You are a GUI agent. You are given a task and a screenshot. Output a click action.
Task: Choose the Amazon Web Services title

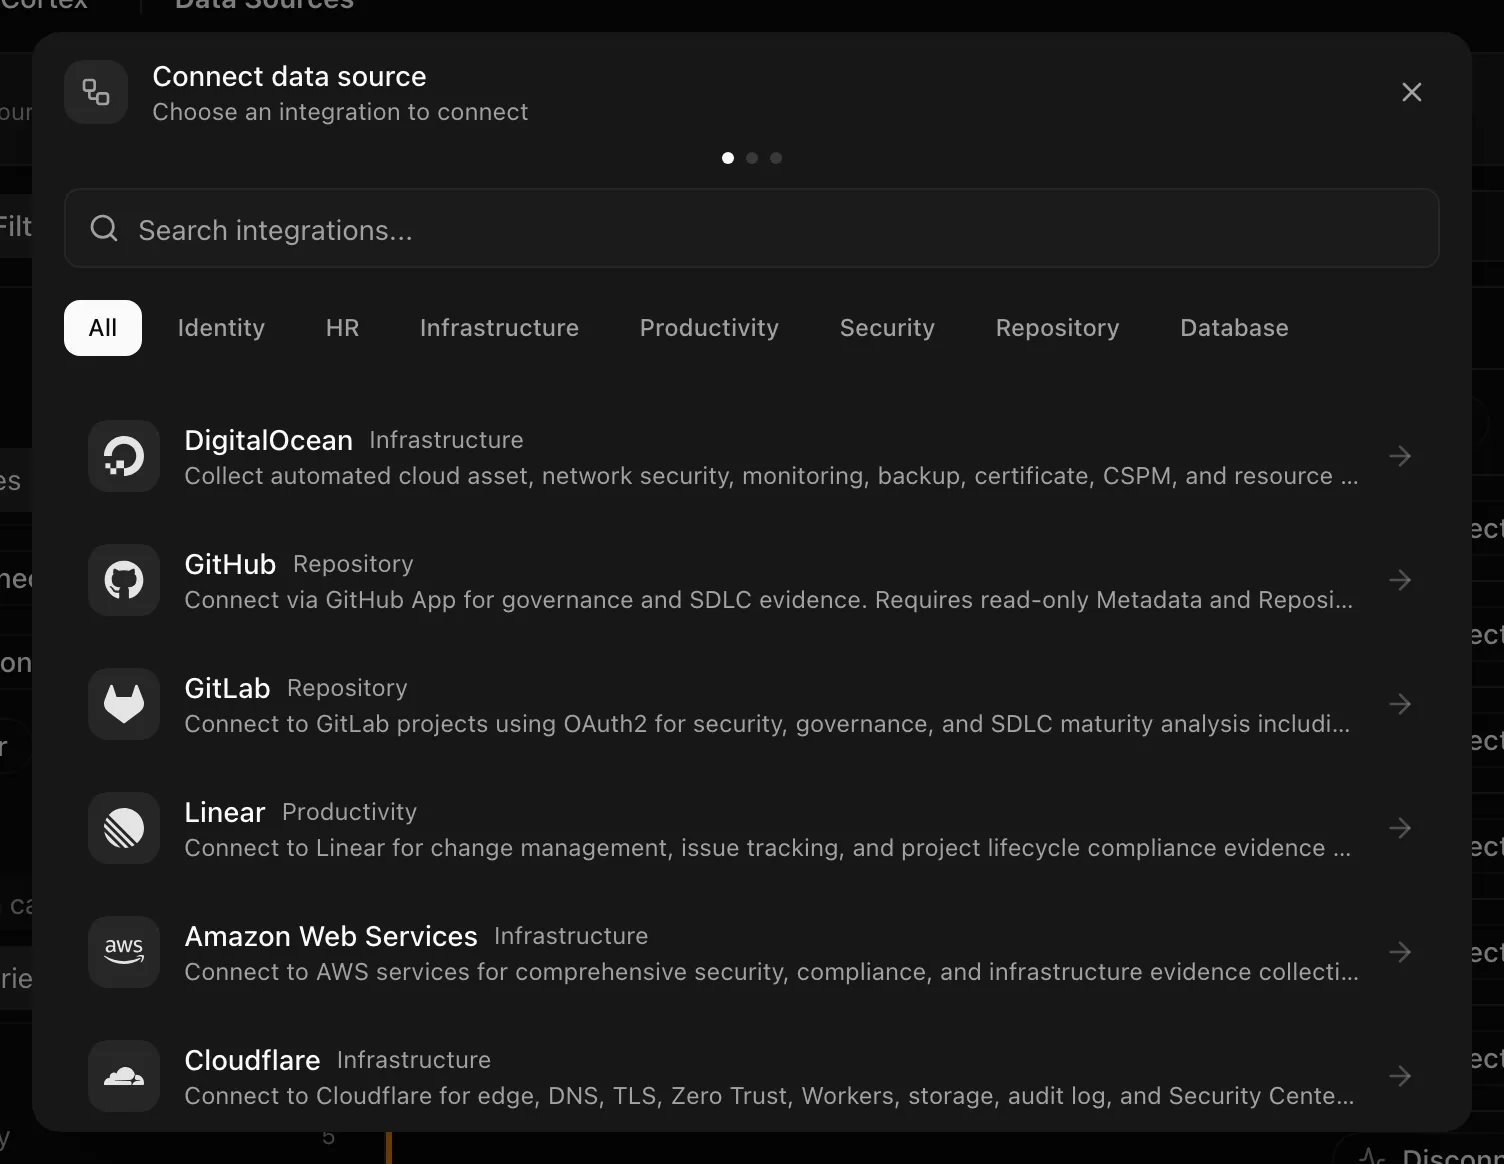[331, 936]
